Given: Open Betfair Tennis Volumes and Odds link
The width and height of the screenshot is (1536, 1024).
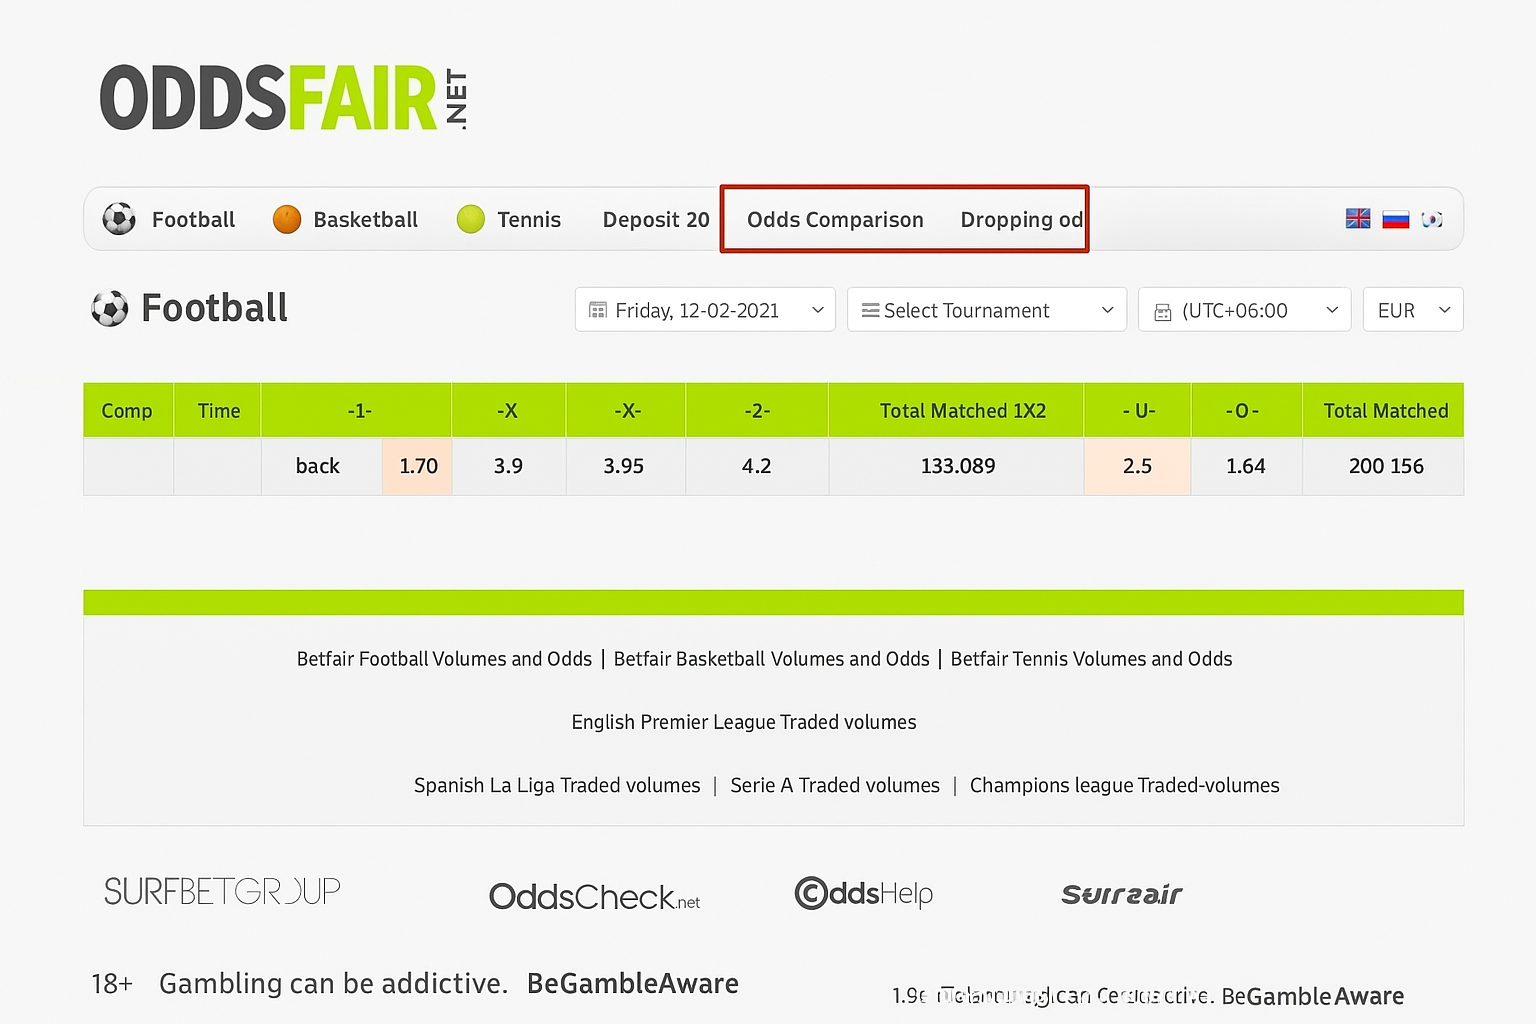Looking at the screenshot, I should tap(1090, 659).
